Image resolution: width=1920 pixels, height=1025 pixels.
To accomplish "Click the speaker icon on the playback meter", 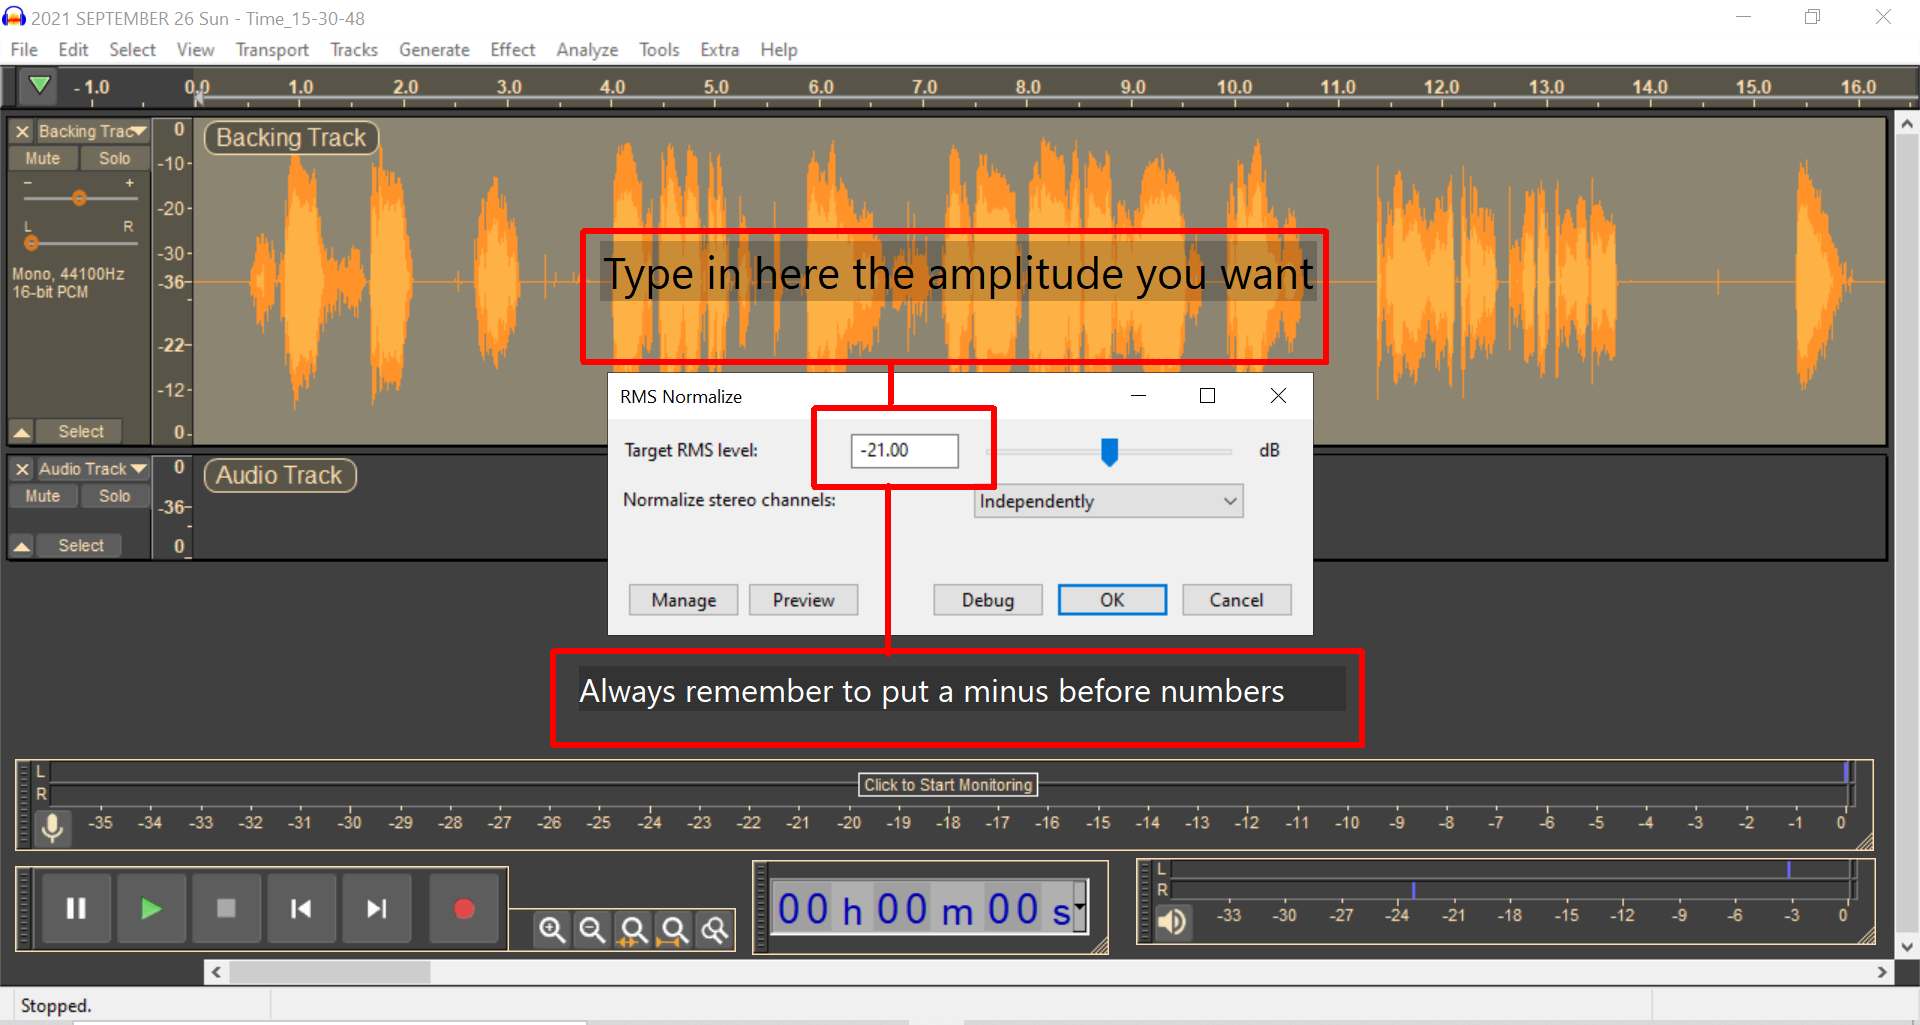I will tap(1171, 922).
